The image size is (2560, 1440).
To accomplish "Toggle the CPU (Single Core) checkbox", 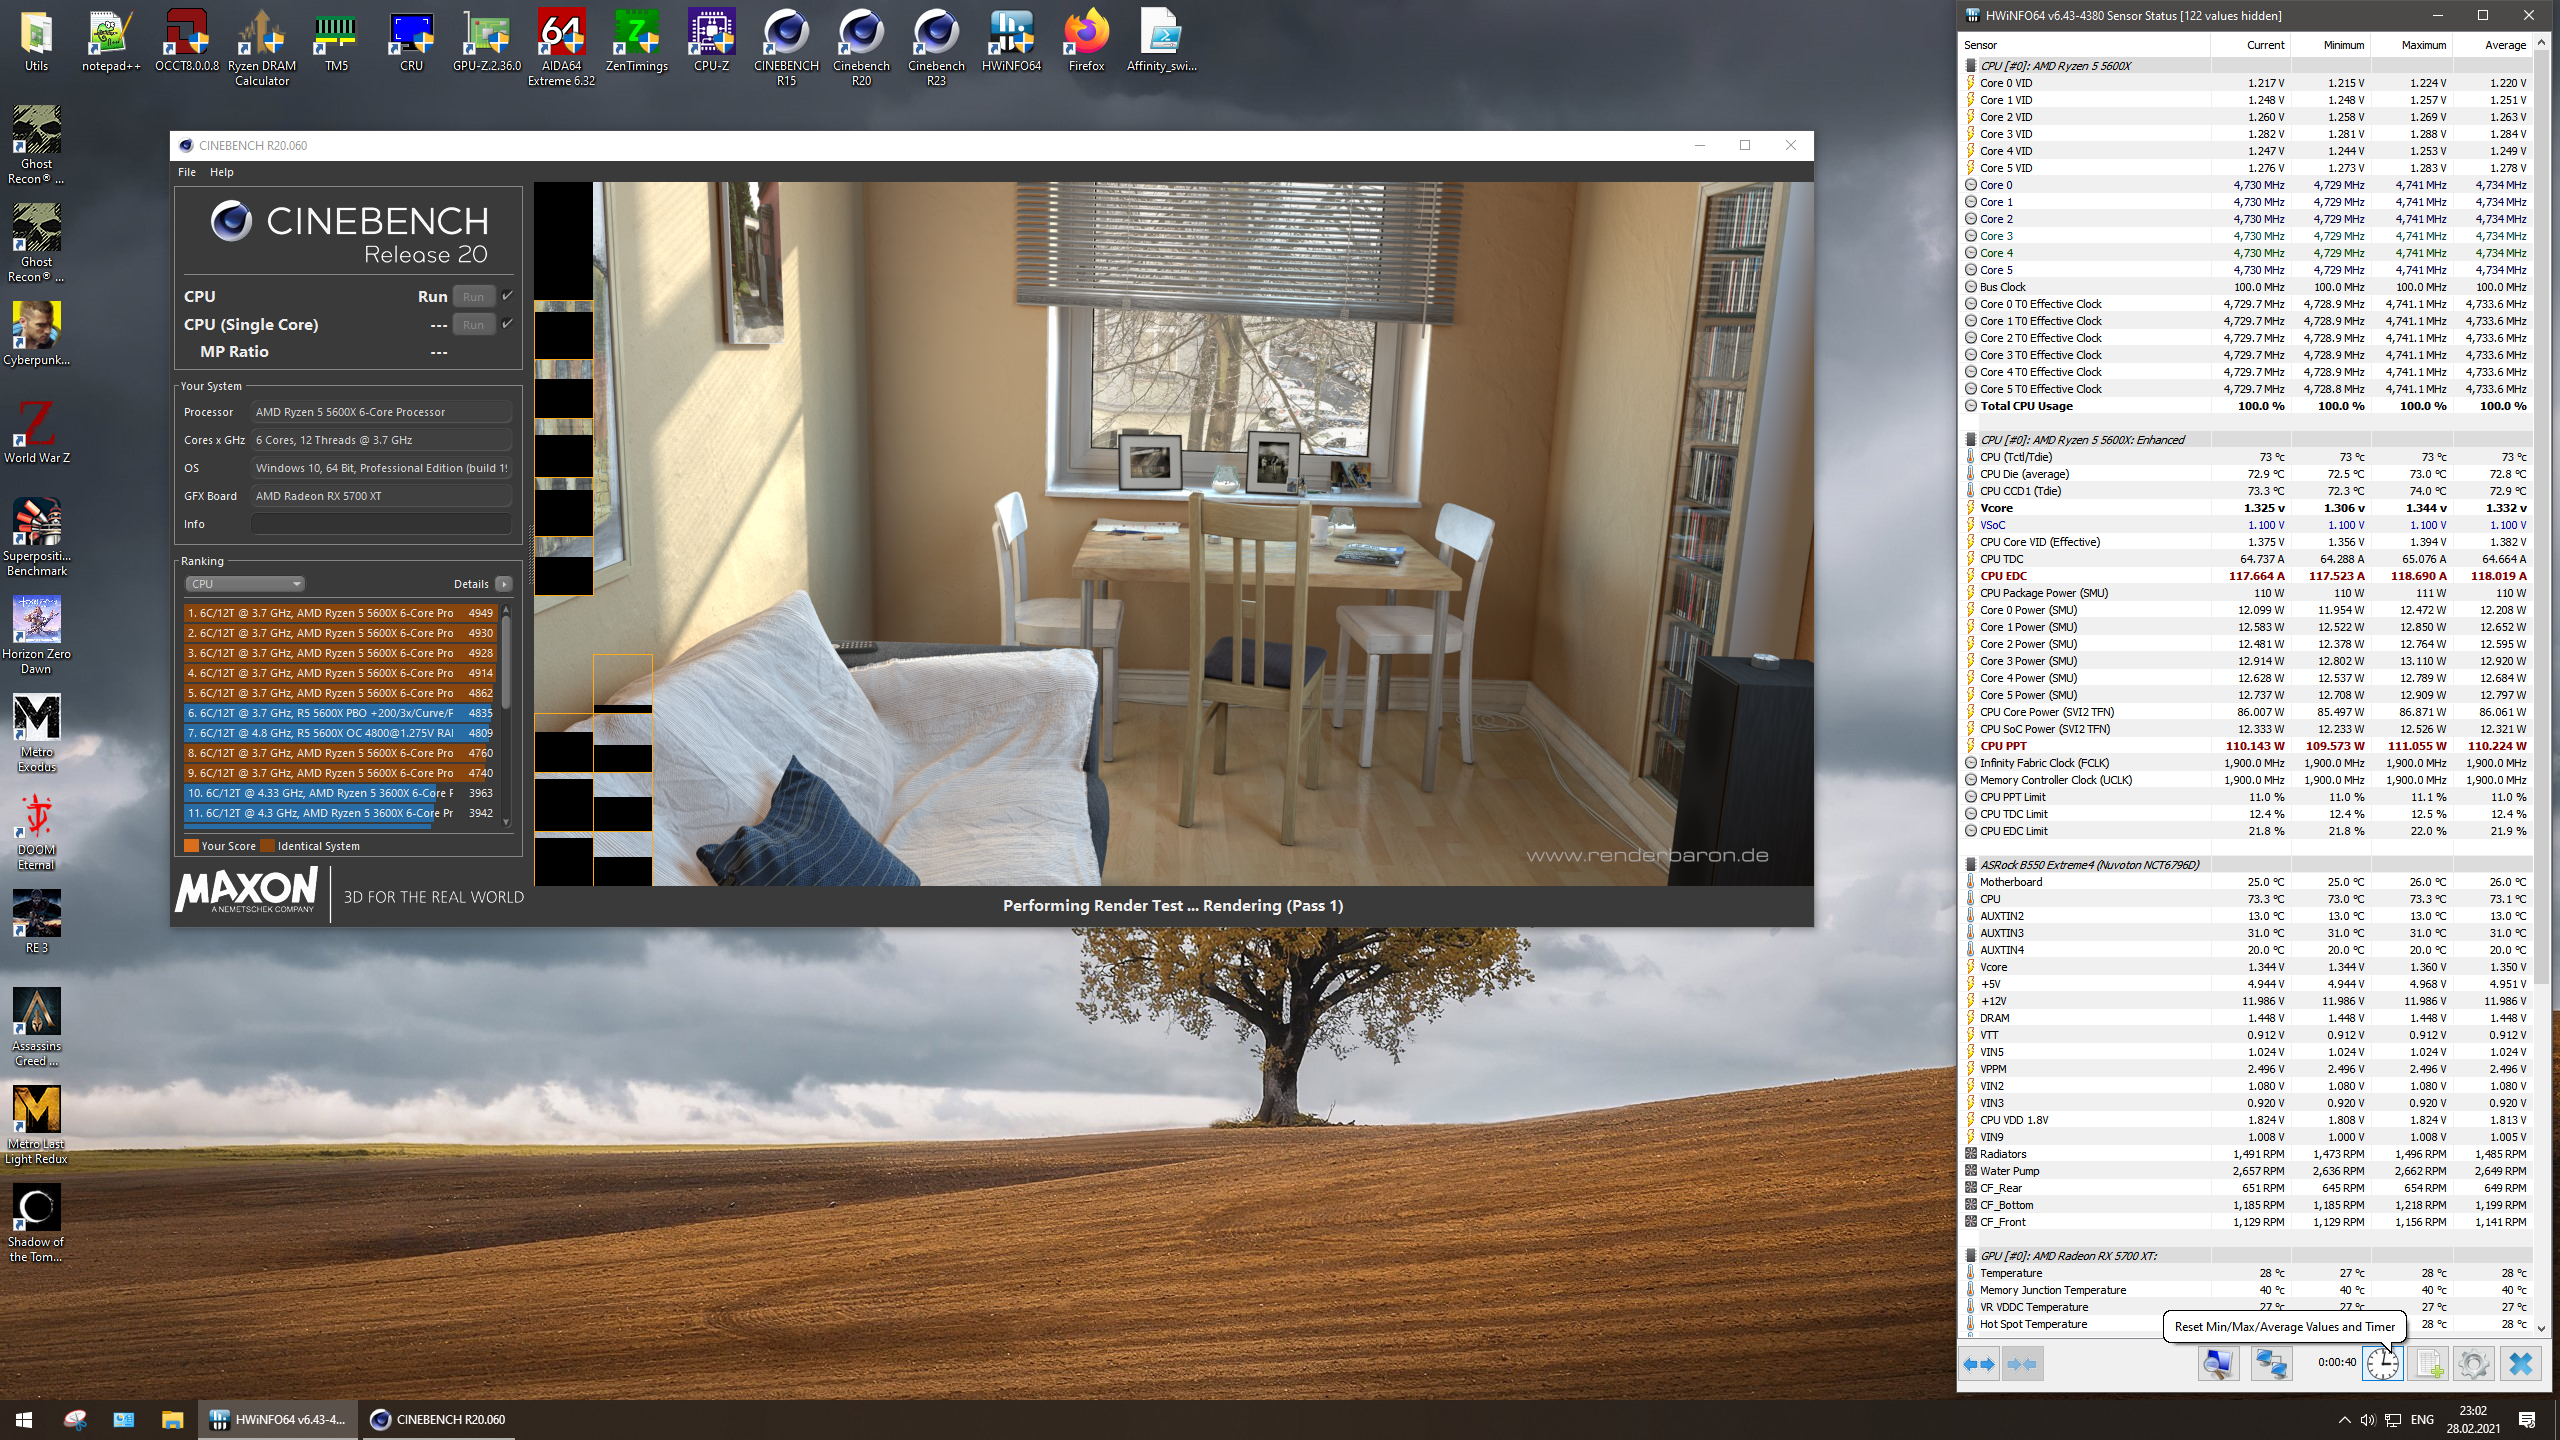I will pos(508,324).
